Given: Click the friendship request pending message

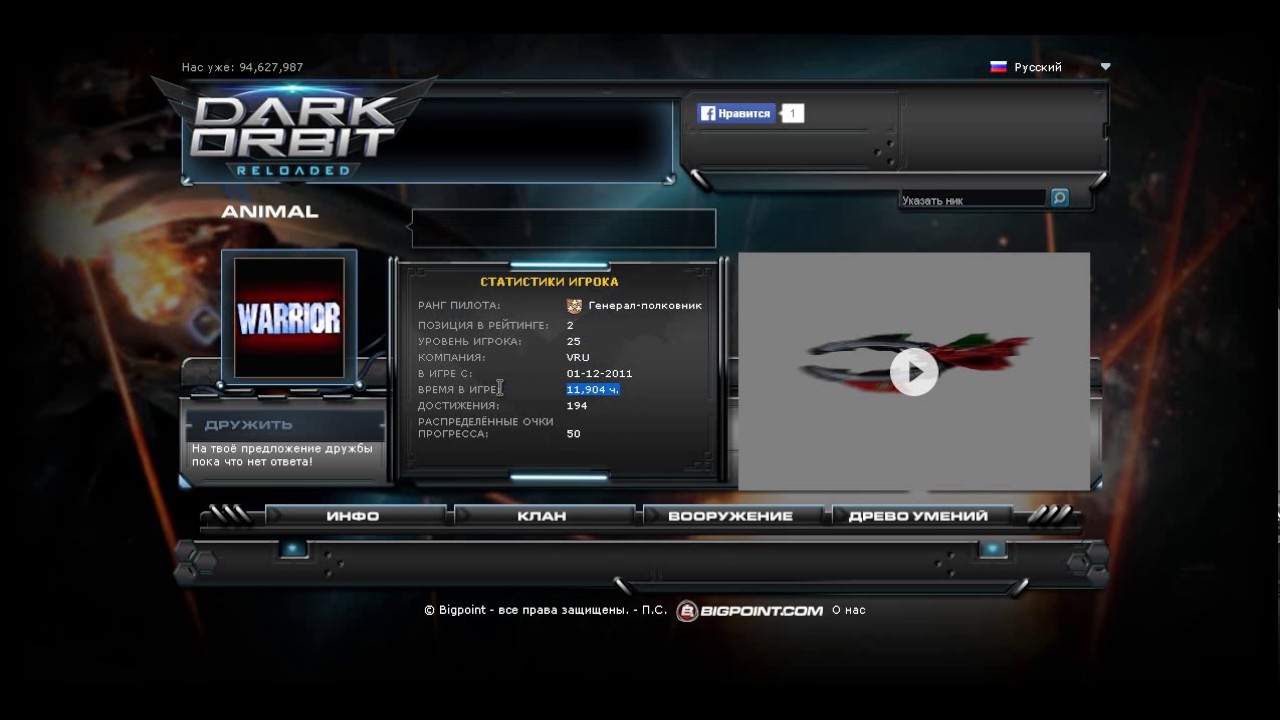Looking at the screenshot, I should 282,455.
